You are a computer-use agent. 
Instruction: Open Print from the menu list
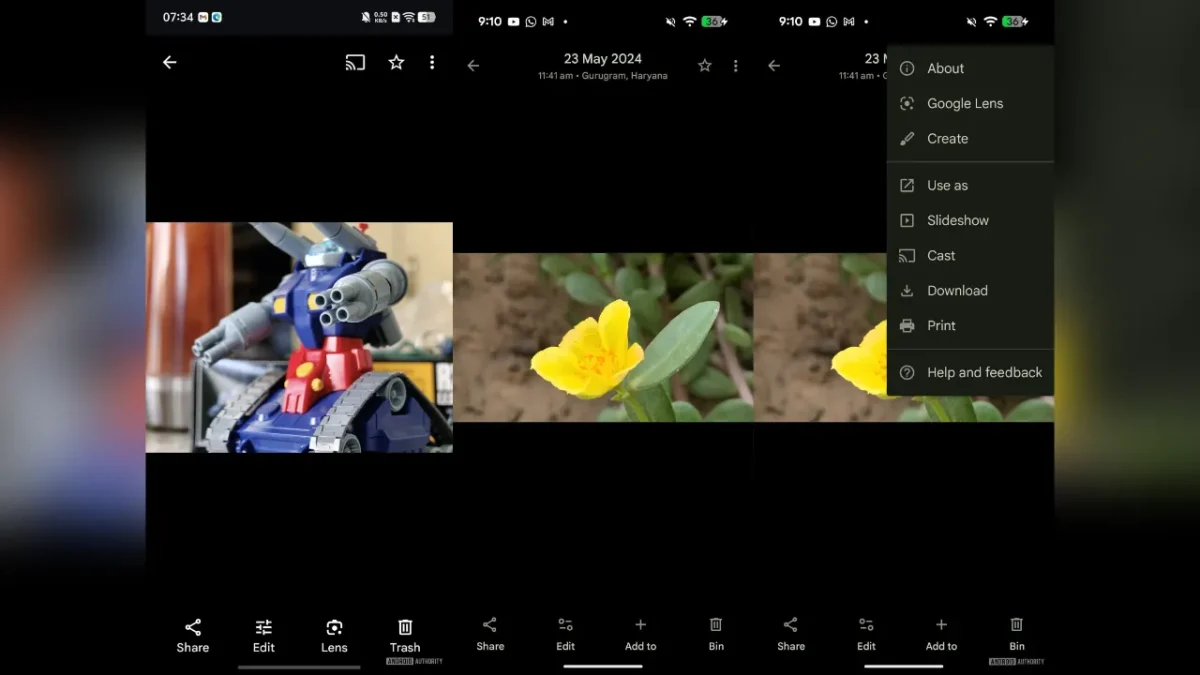point(940,325)
